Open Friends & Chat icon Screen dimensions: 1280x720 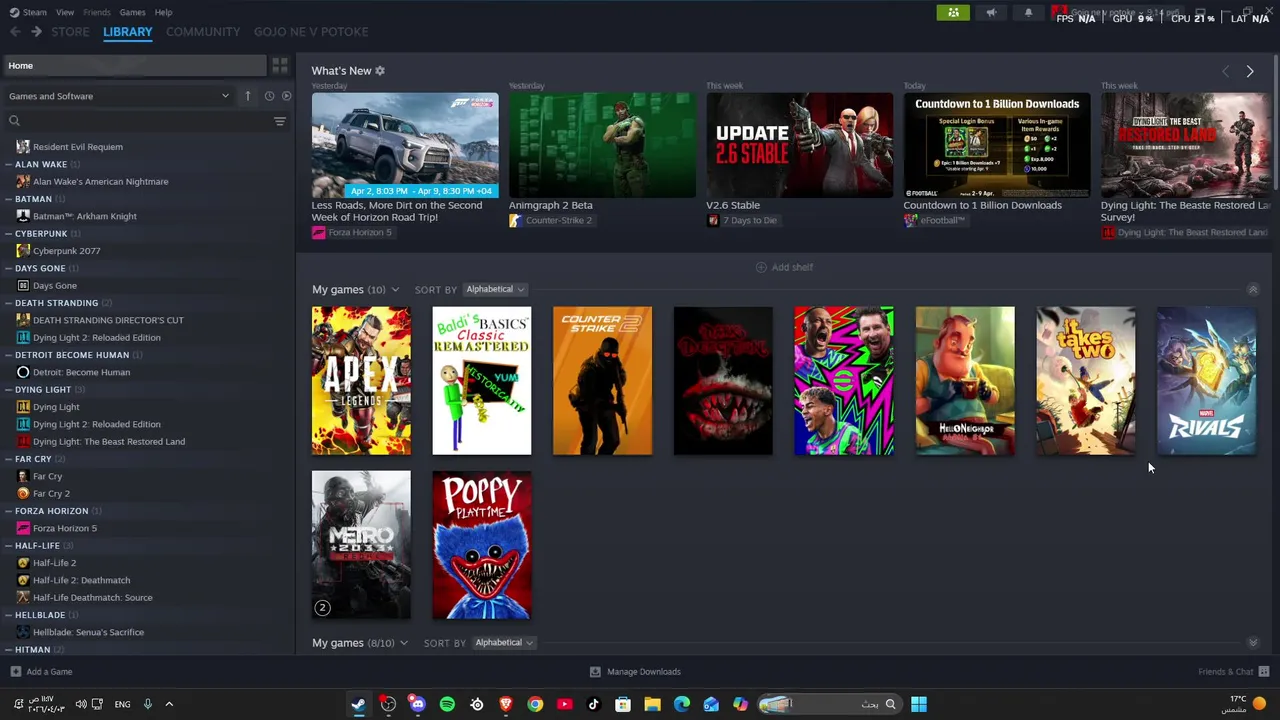1264,672
